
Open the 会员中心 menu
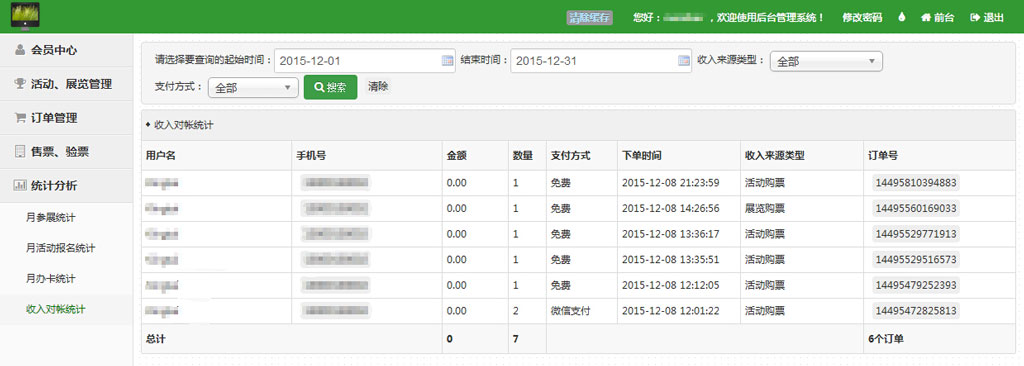(66, 50)
